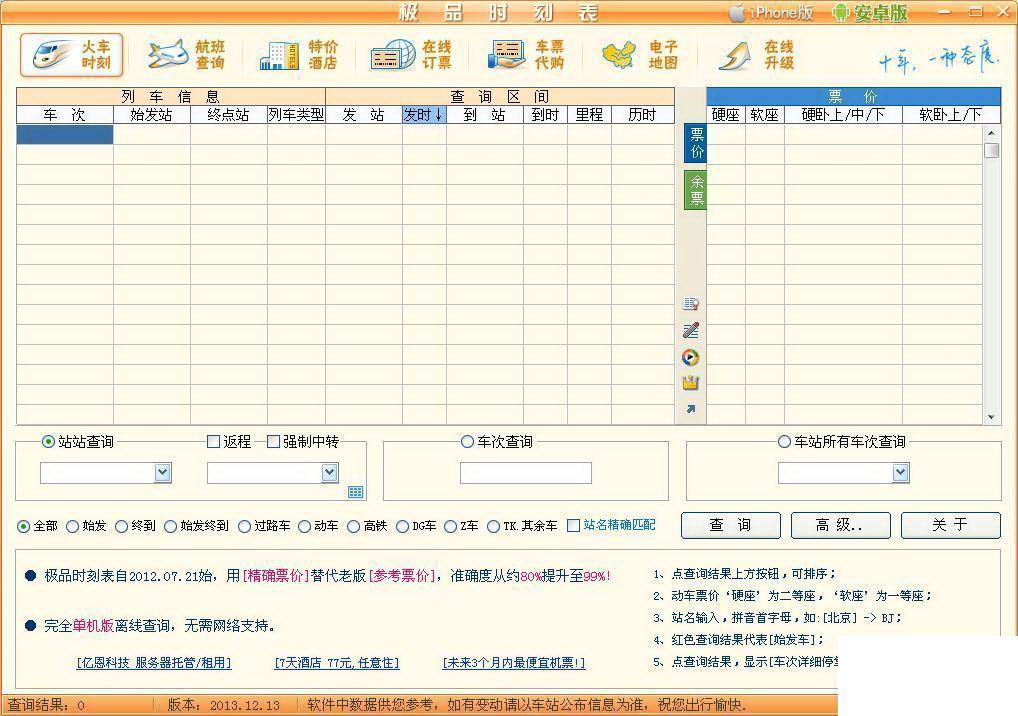Click the 高级.. advanced button
This screenshot has width=1018, height=716.
pyautogui.click(x=840, y=525)
